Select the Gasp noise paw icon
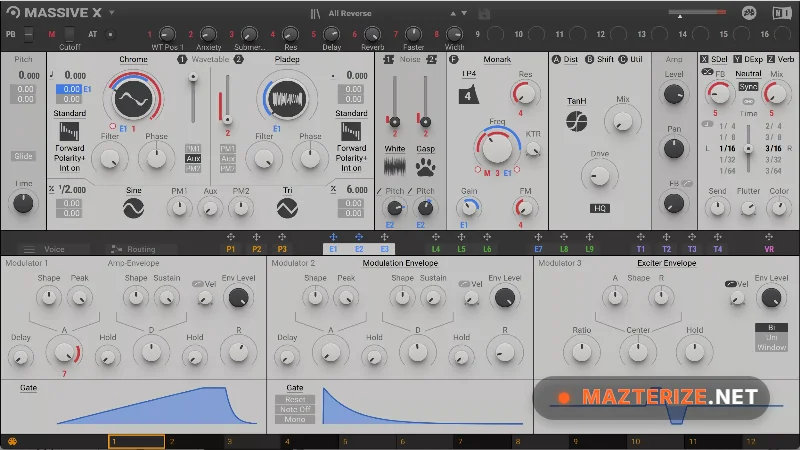 [425, 166]
